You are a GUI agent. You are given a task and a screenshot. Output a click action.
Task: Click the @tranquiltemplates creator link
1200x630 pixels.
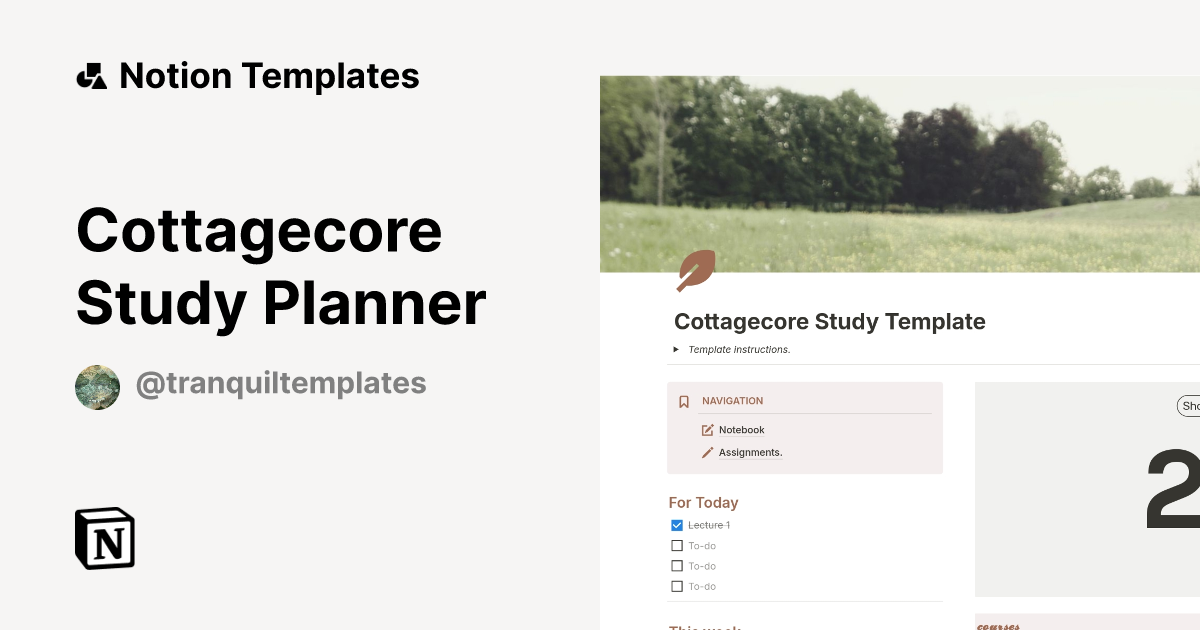(281, 383)
